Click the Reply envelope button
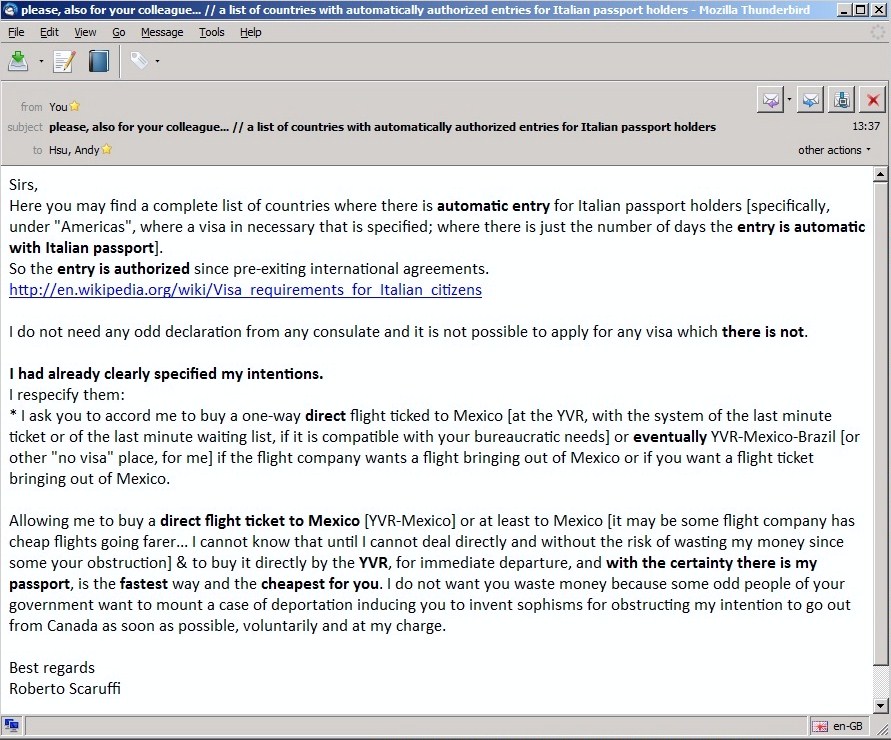Viewport: 891px width, 740px height. (x=771, y=101)
